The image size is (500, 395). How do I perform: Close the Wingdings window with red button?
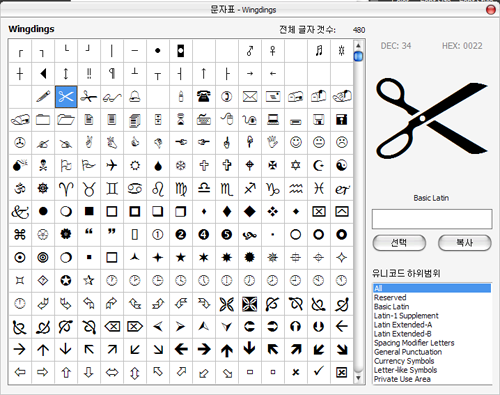[491, 10]
